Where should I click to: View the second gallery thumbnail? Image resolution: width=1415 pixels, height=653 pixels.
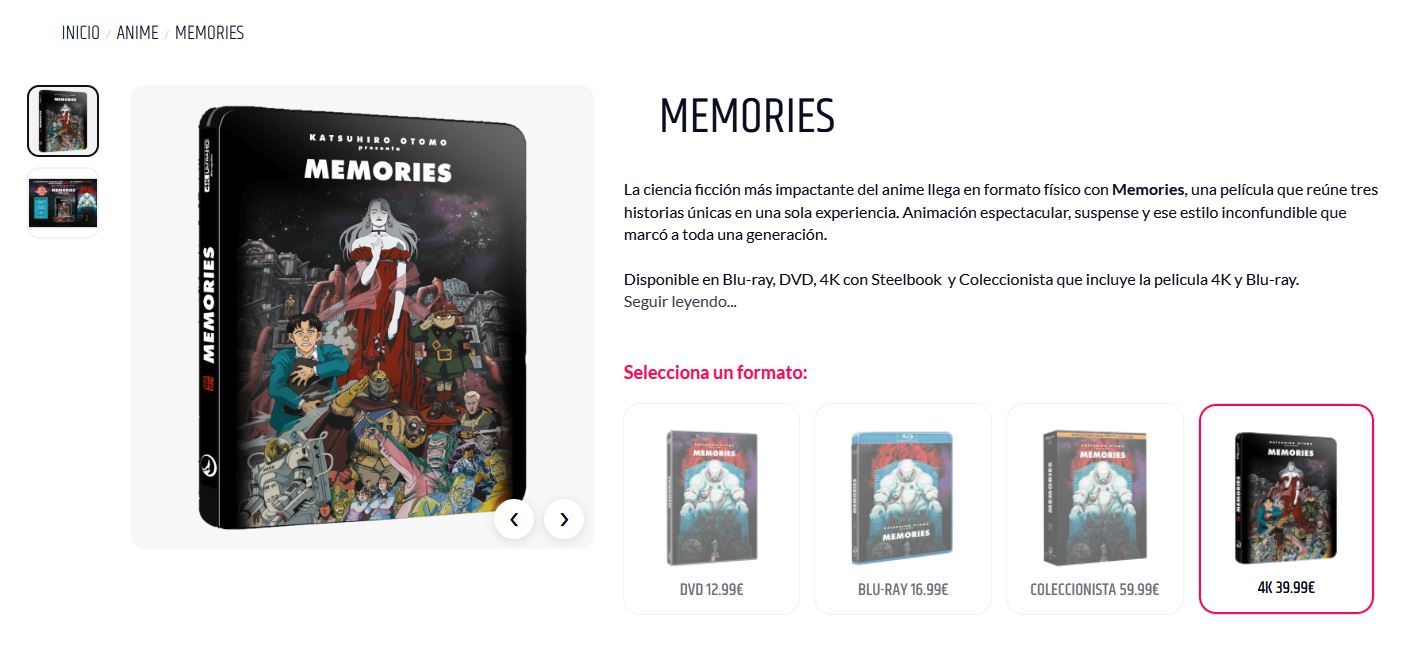click(x=63, y=203)
